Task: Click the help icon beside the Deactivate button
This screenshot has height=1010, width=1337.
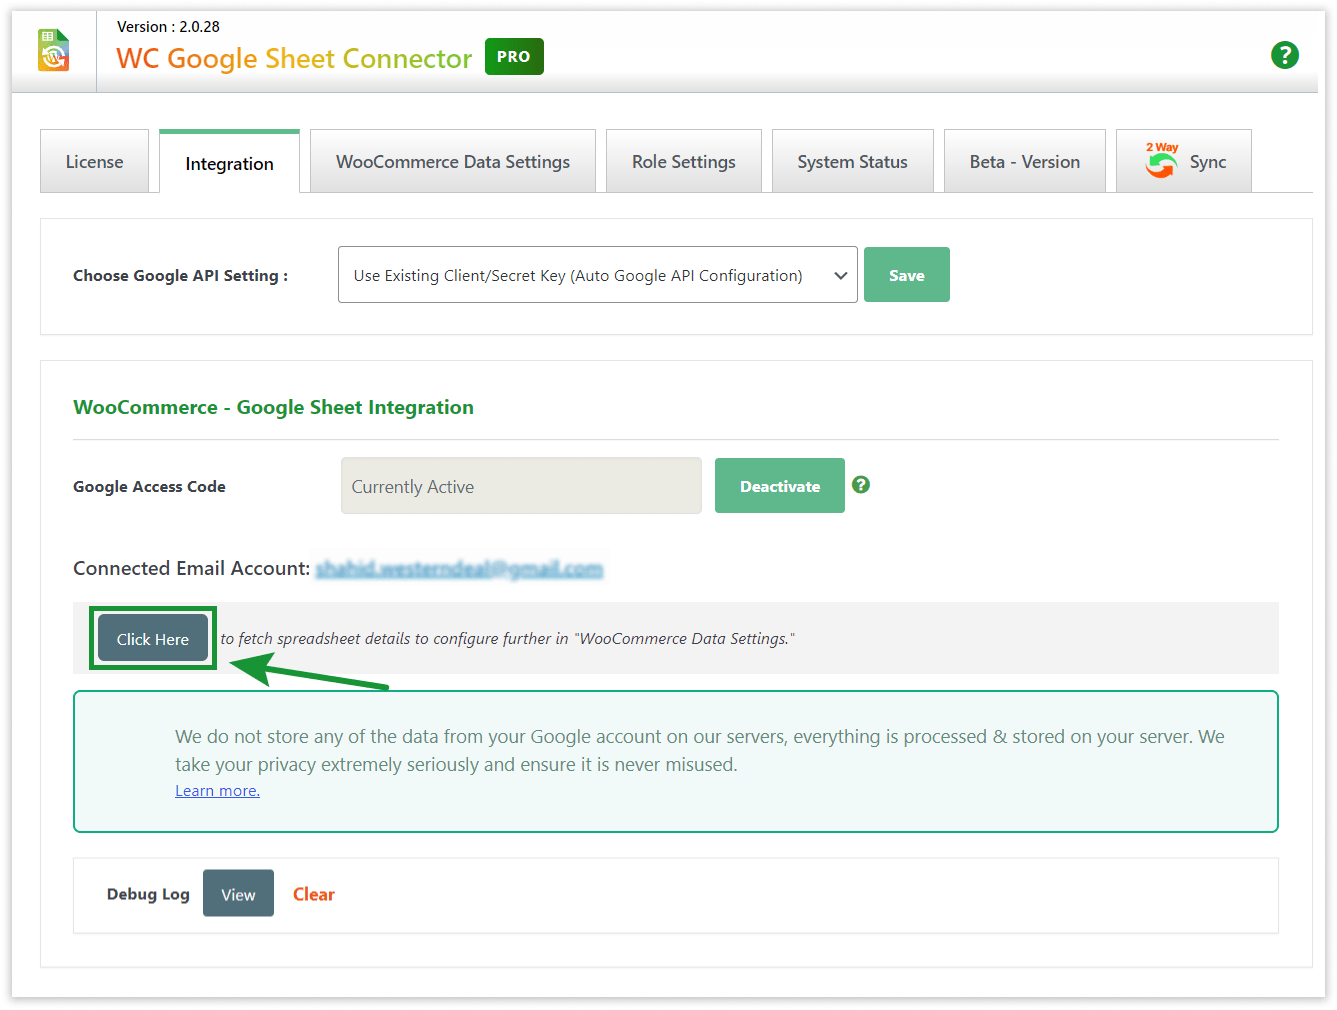Action: click(x=861, y=485)
